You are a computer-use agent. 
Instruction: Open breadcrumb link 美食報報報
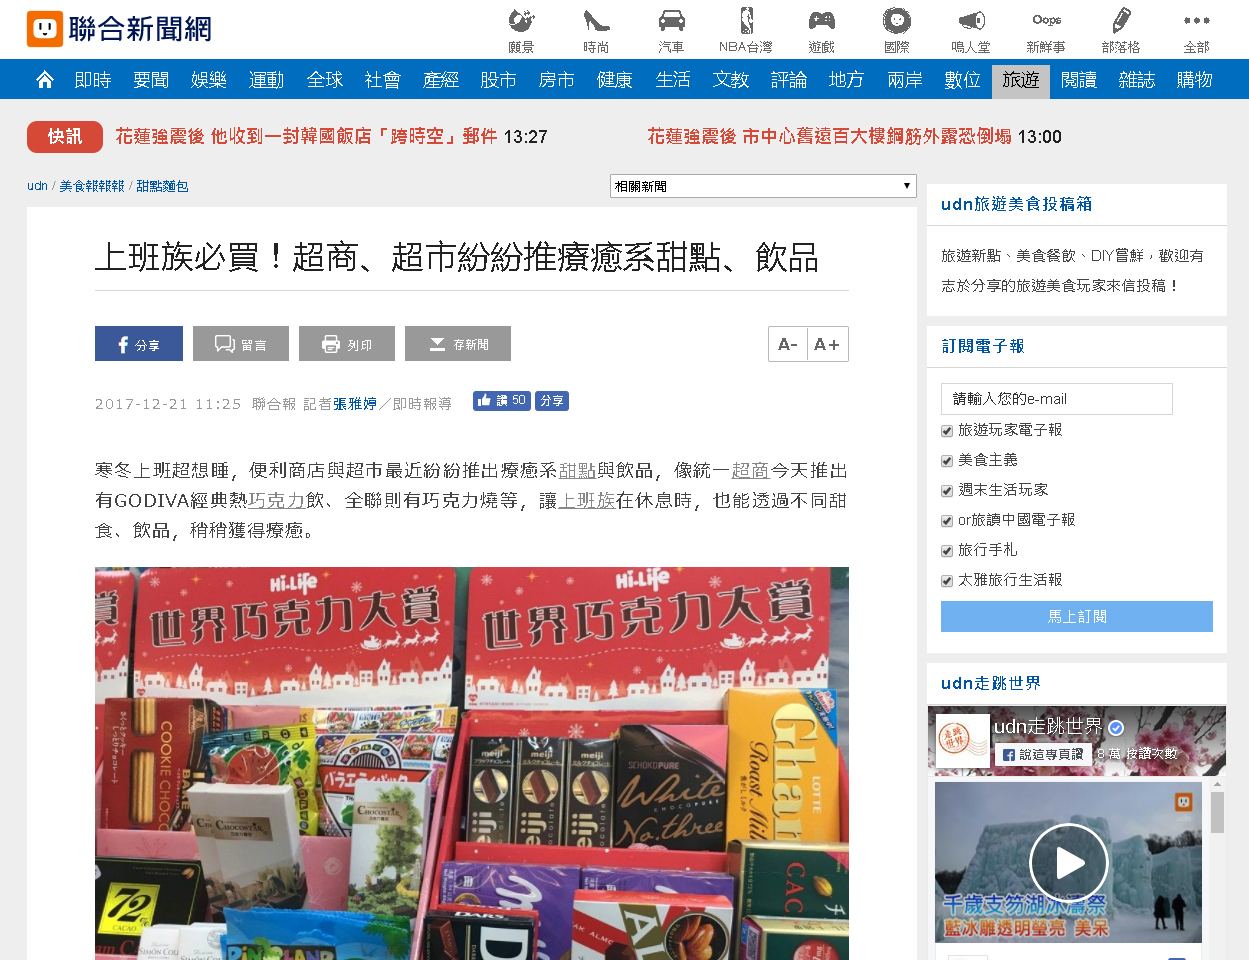[92, 186]
